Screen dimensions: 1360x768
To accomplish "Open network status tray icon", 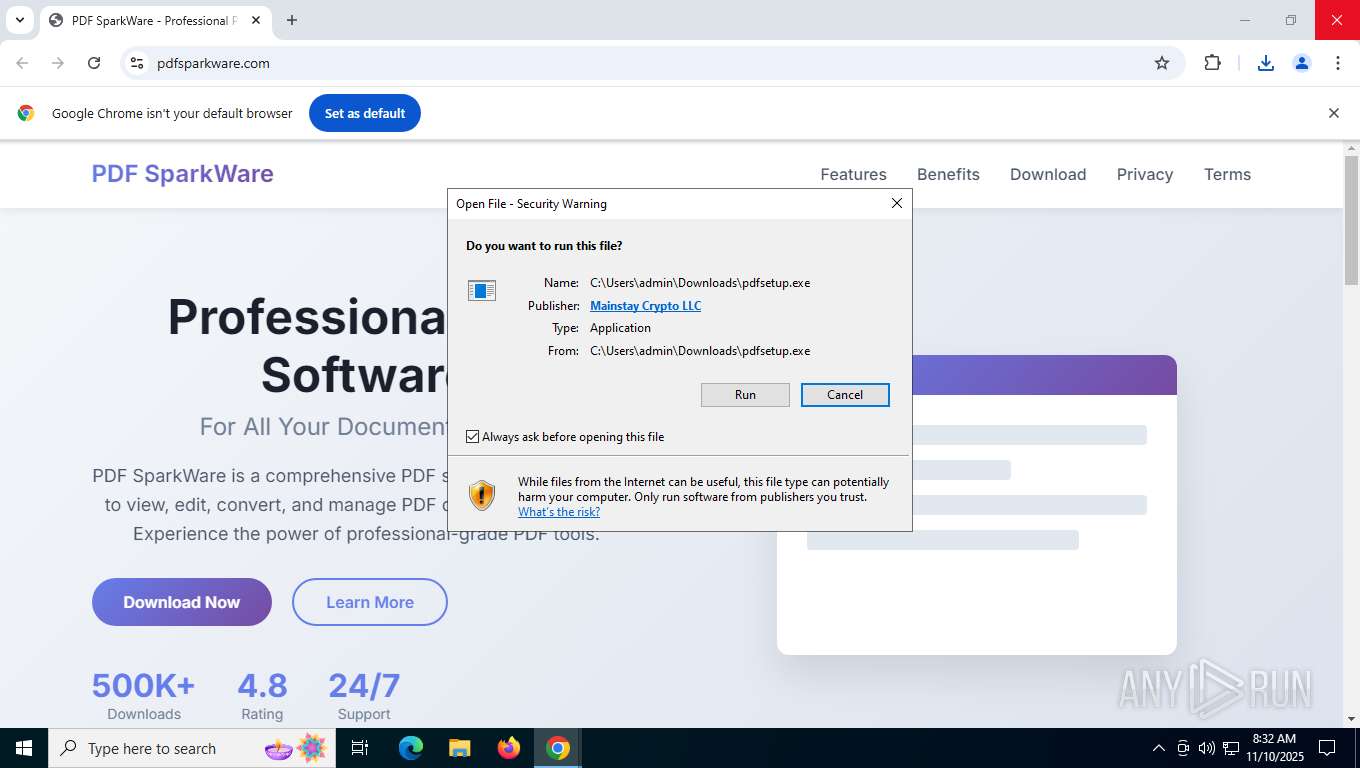I will (1231, 748).
